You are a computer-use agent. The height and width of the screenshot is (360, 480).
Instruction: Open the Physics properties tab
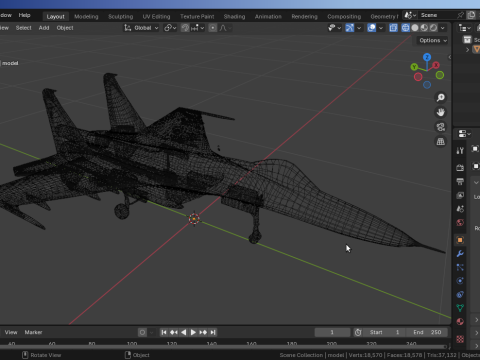coord(460,281)
